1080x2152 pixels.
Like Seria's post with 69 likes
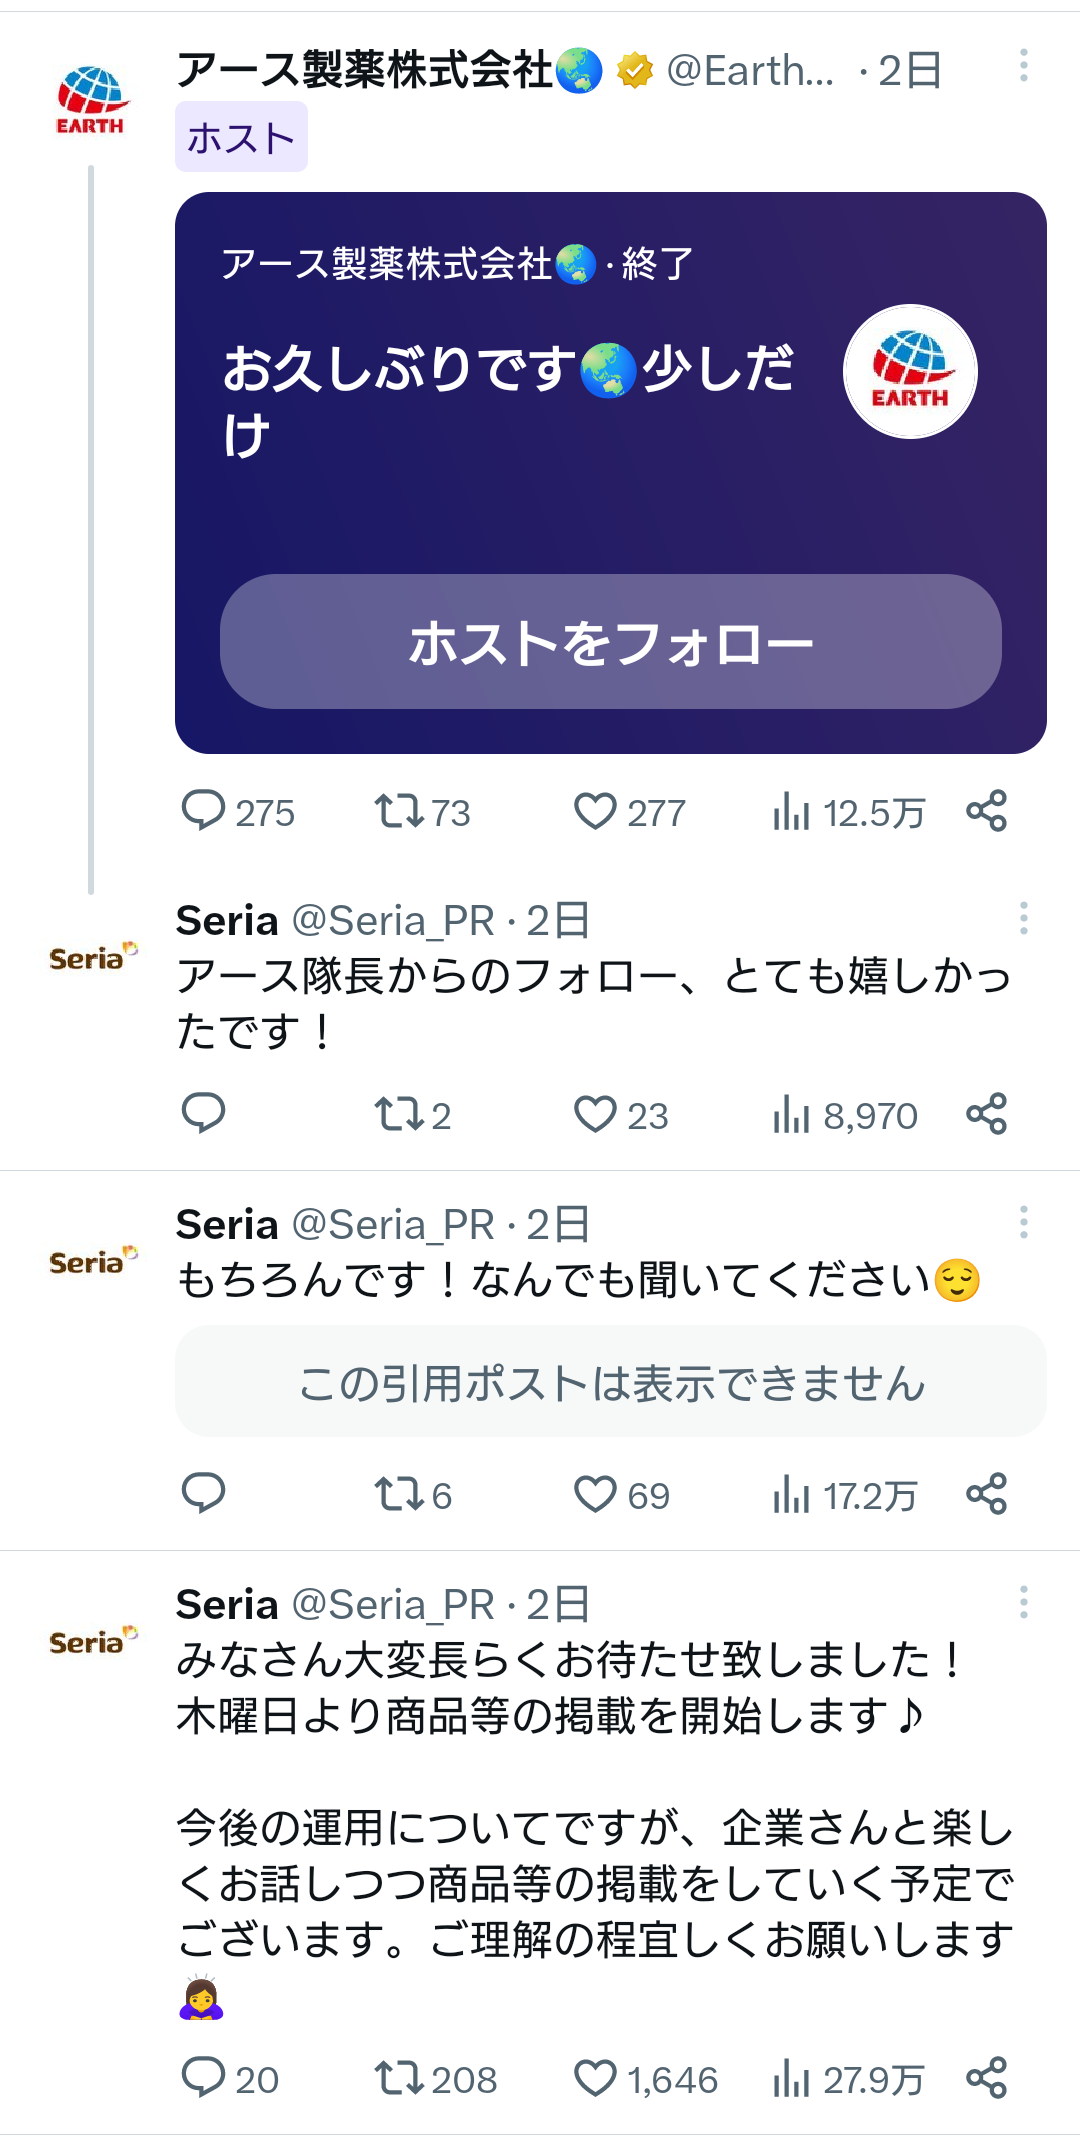click(x=595, y=1495)
